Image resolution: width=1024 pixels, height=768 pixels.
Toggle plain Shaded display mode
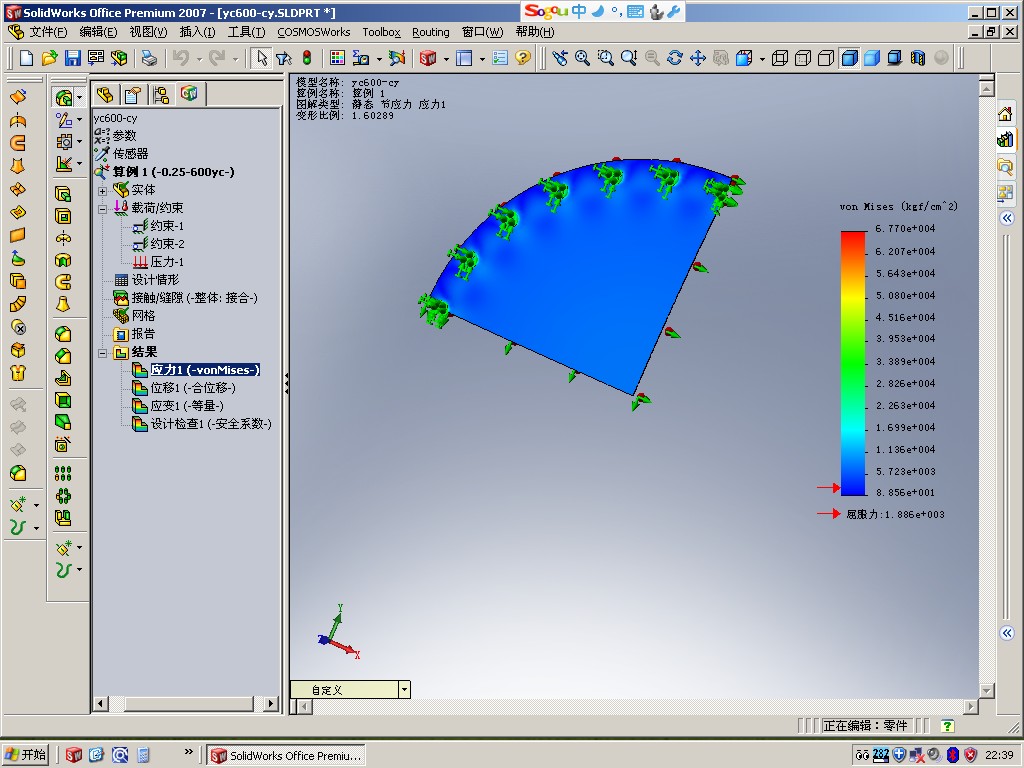click(872, 58)
